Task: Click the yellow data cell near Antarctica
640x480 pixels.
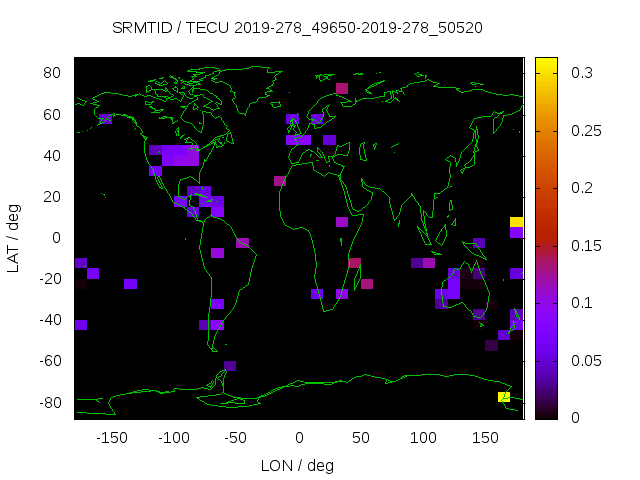Action: (x=504, y=397)
